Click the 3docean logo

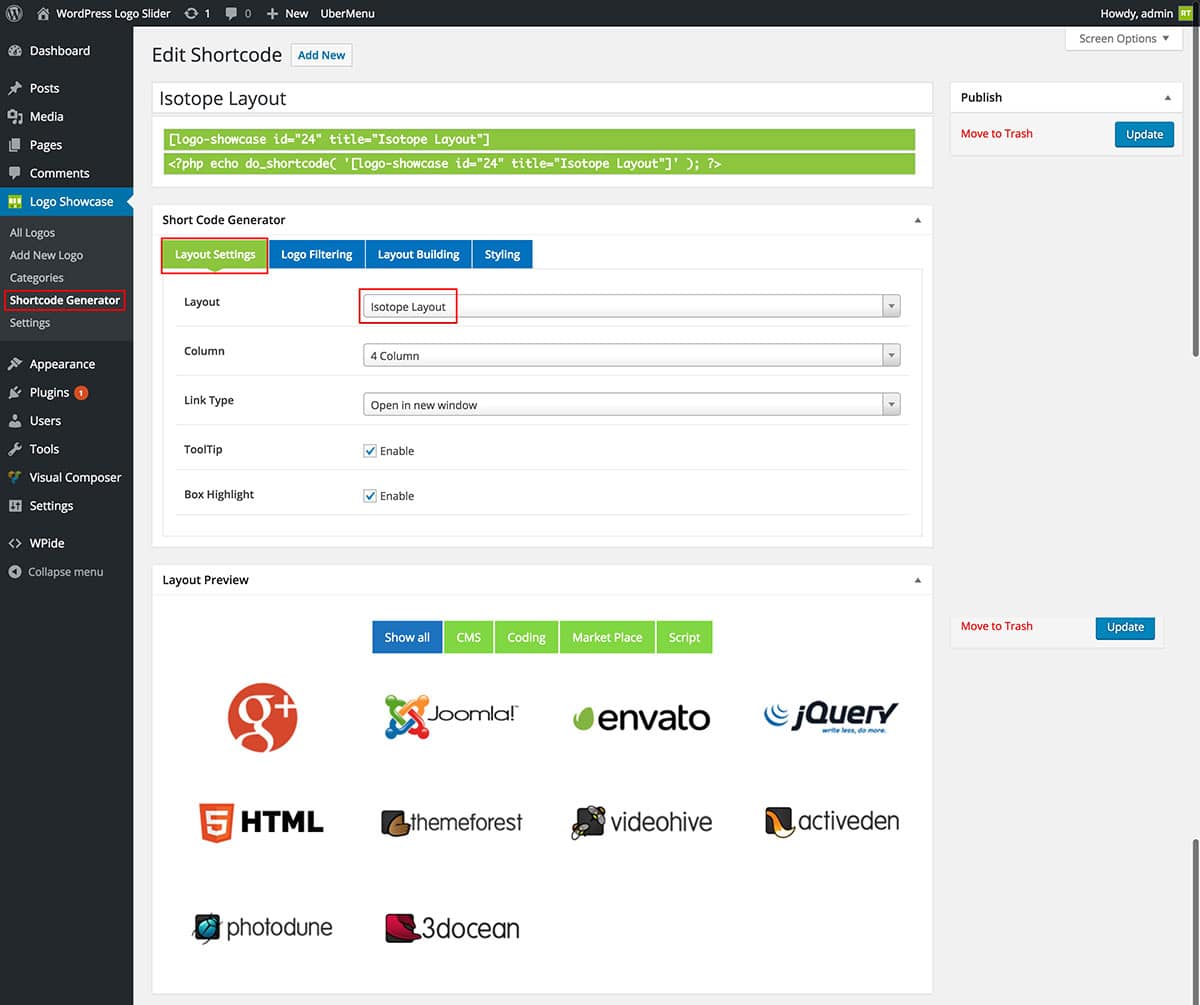(452, 928)
